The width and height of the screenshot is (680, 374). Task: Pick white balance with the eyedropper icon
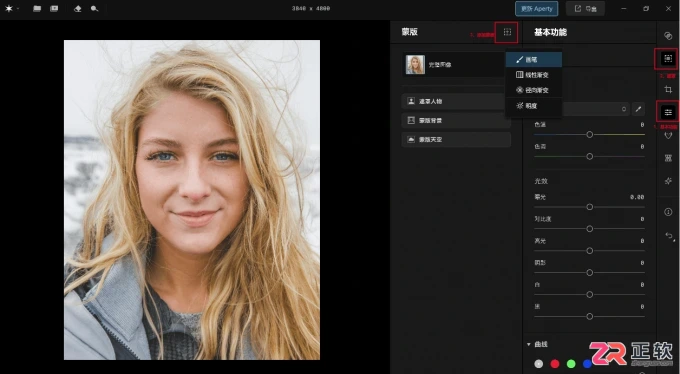[638, 109]
